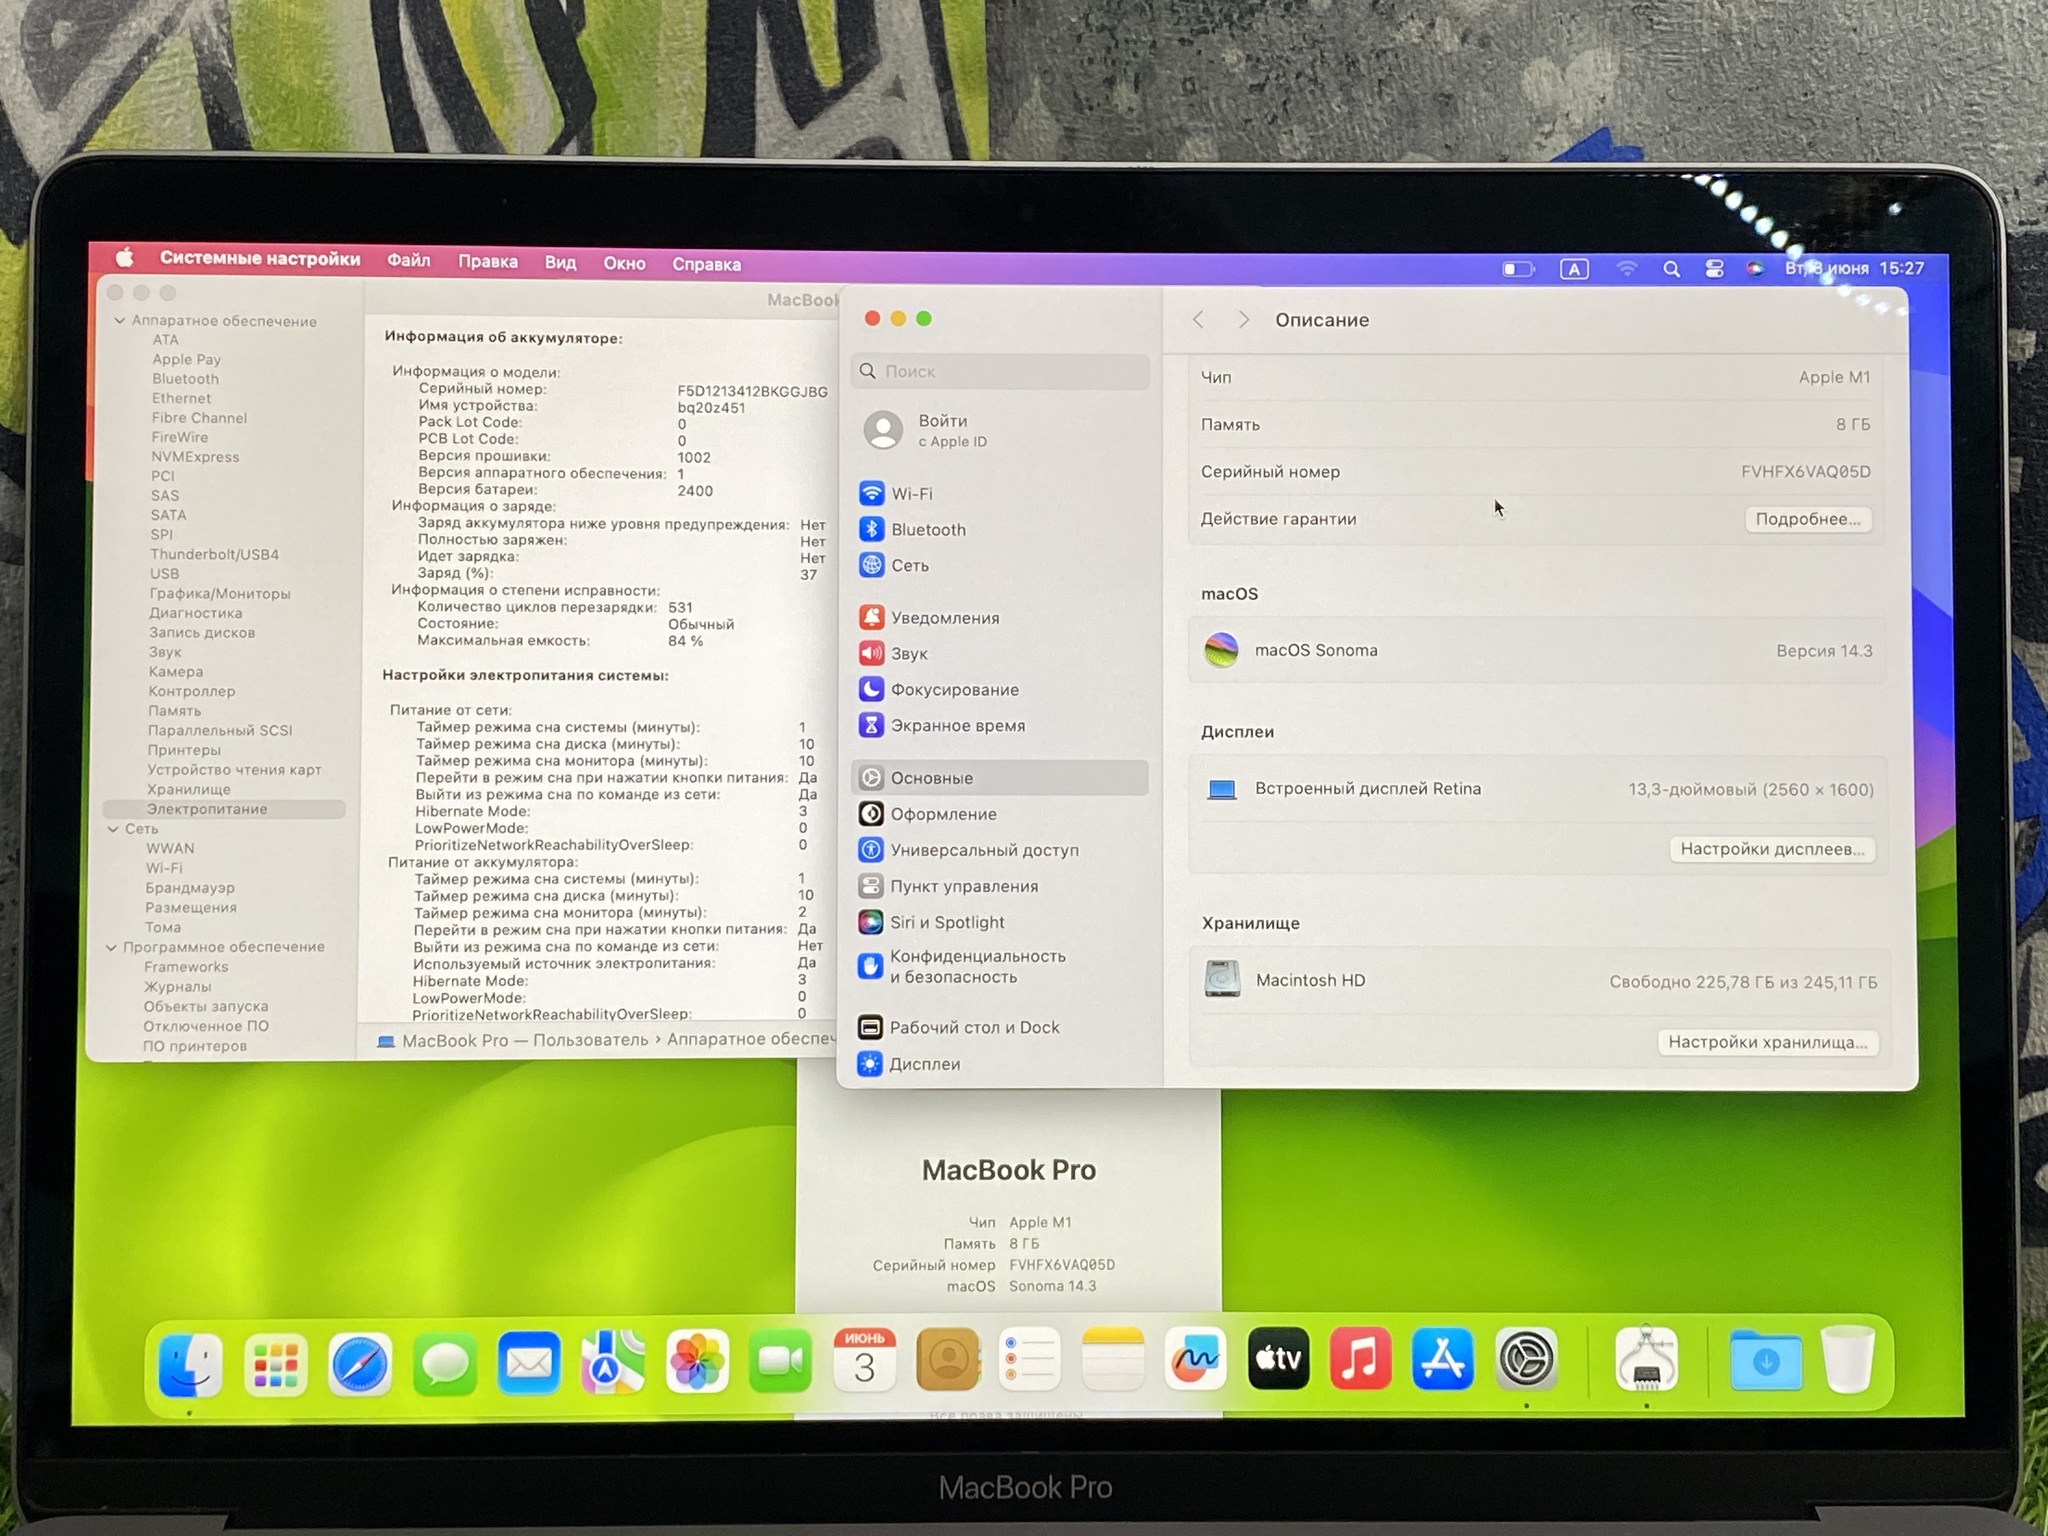Select Хранилище in hardware tree

coord(188,790)
